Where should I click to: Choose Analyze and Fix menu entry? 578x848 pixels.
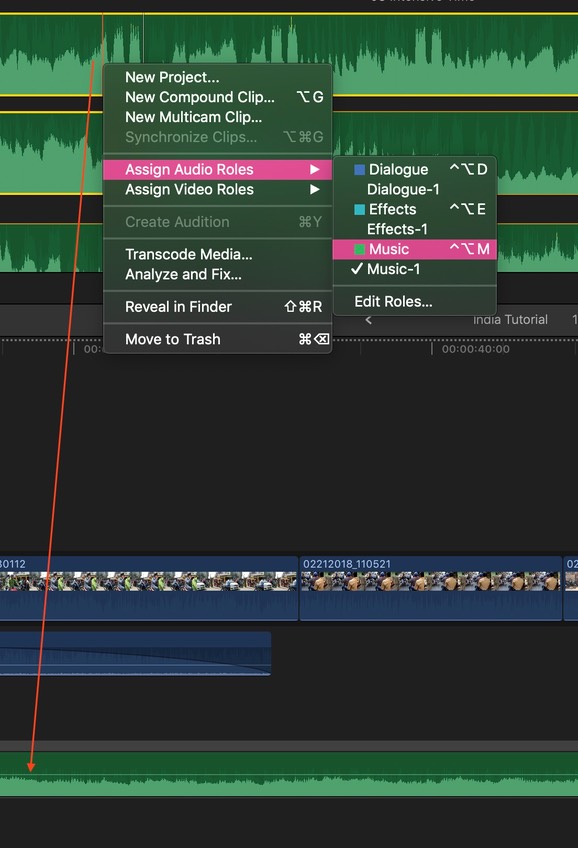pos(217,274)
